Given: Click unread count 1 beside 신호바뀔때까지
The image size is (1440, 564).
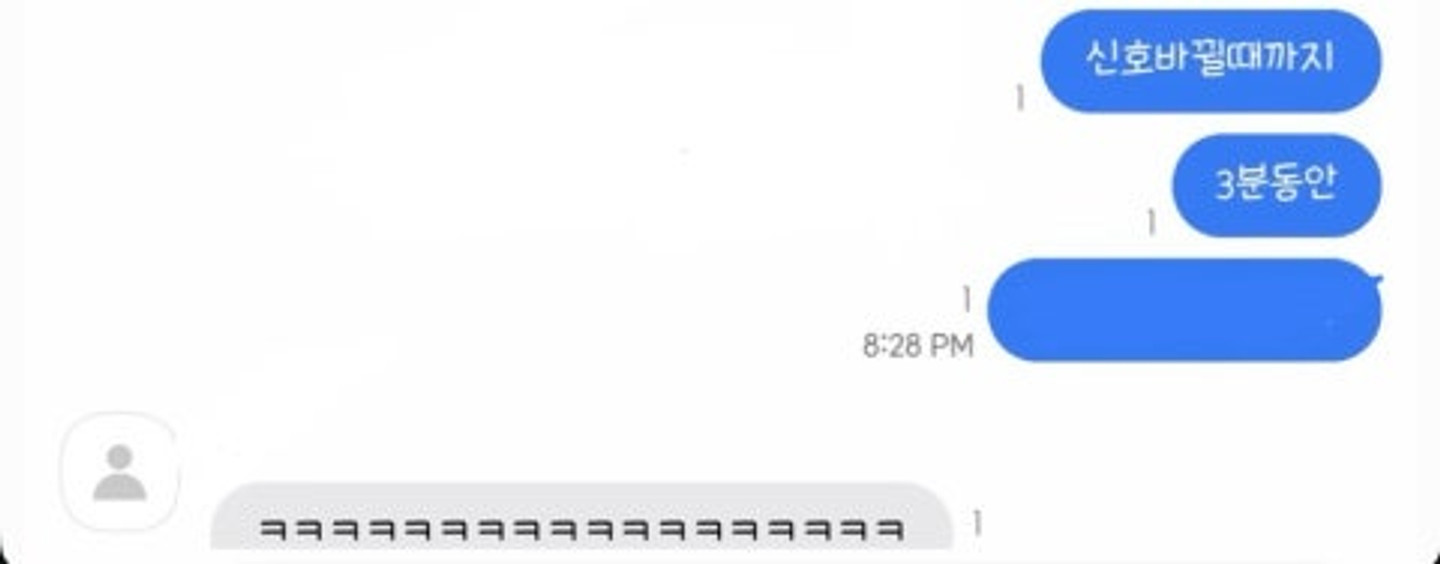Looking at the screenshot, I should (x=1020, y=98).
